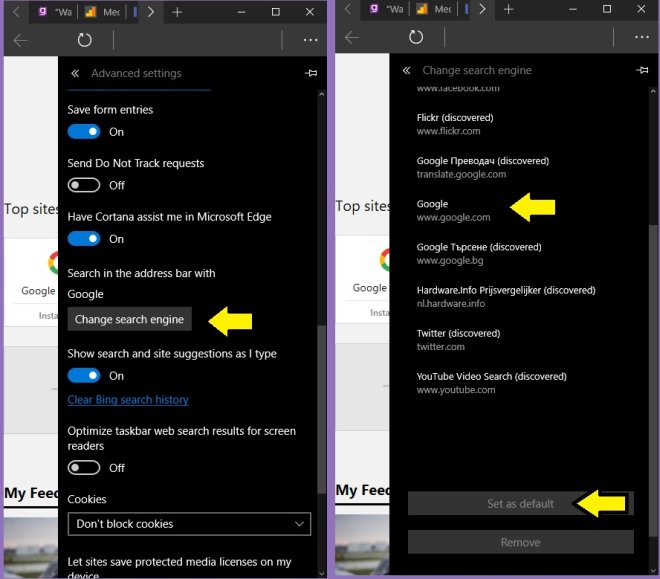This screenshot has width=660, height=579.
Task: Switch to 'Wa tab in left window
Action: (x=55, y=12)
